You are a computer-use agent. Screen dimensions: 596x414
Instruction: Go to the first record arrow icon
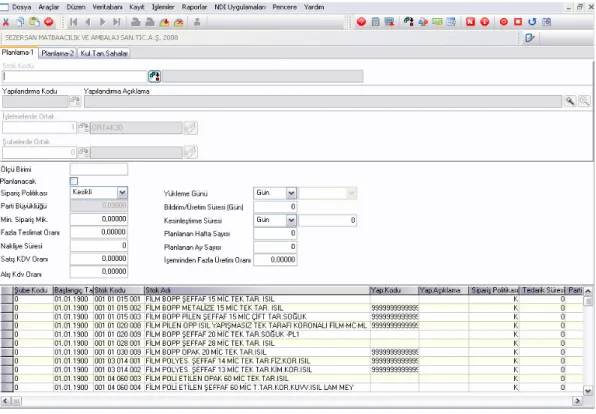[x=73, y=22]
